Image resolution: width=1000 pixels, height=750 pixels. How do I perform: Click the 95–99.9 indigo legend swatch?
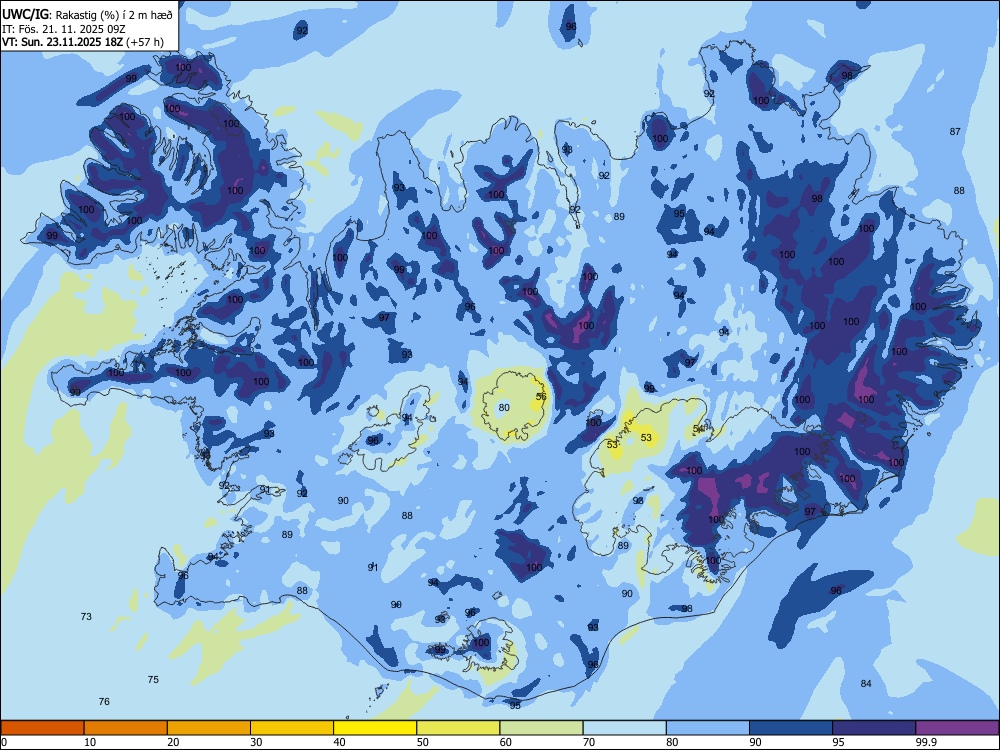click(874, 728)
